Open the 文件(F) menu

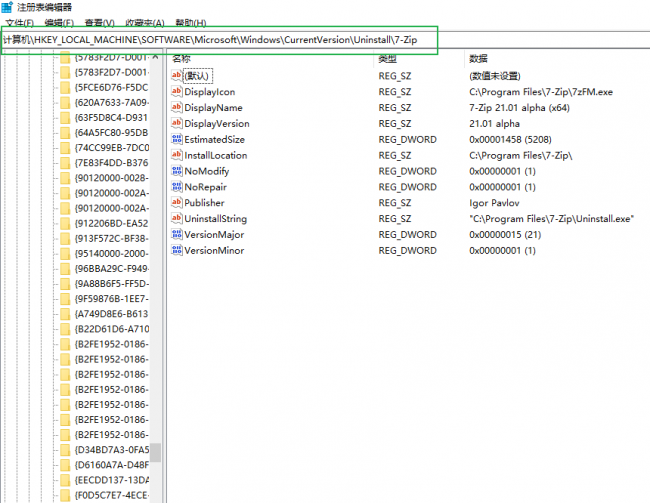pyautogui.click(x=19, y=23)
